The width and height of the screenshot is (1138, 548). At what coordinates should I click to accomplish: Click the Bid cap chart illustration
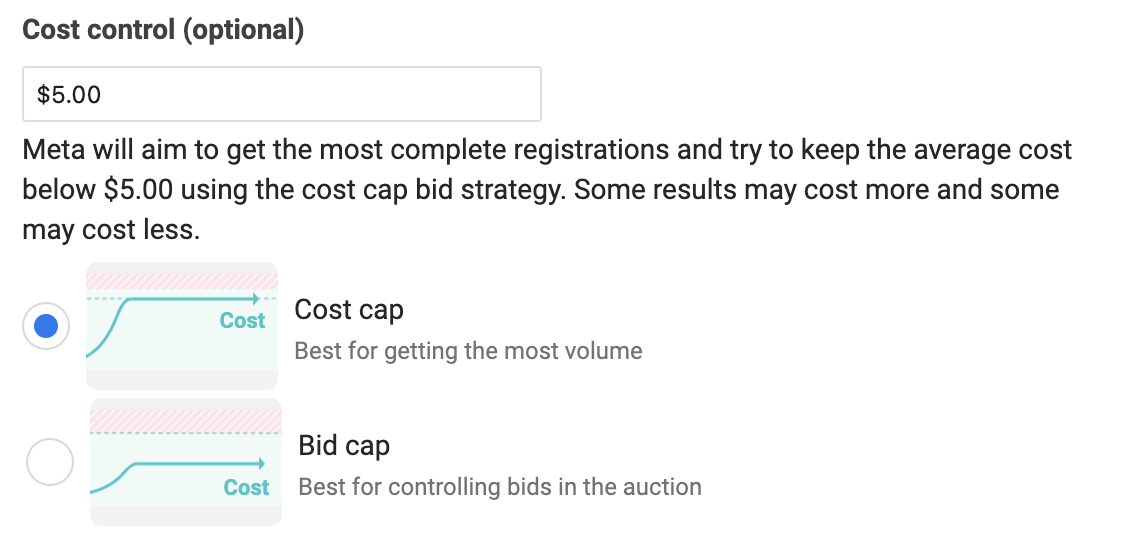click(x=186, y=462)
